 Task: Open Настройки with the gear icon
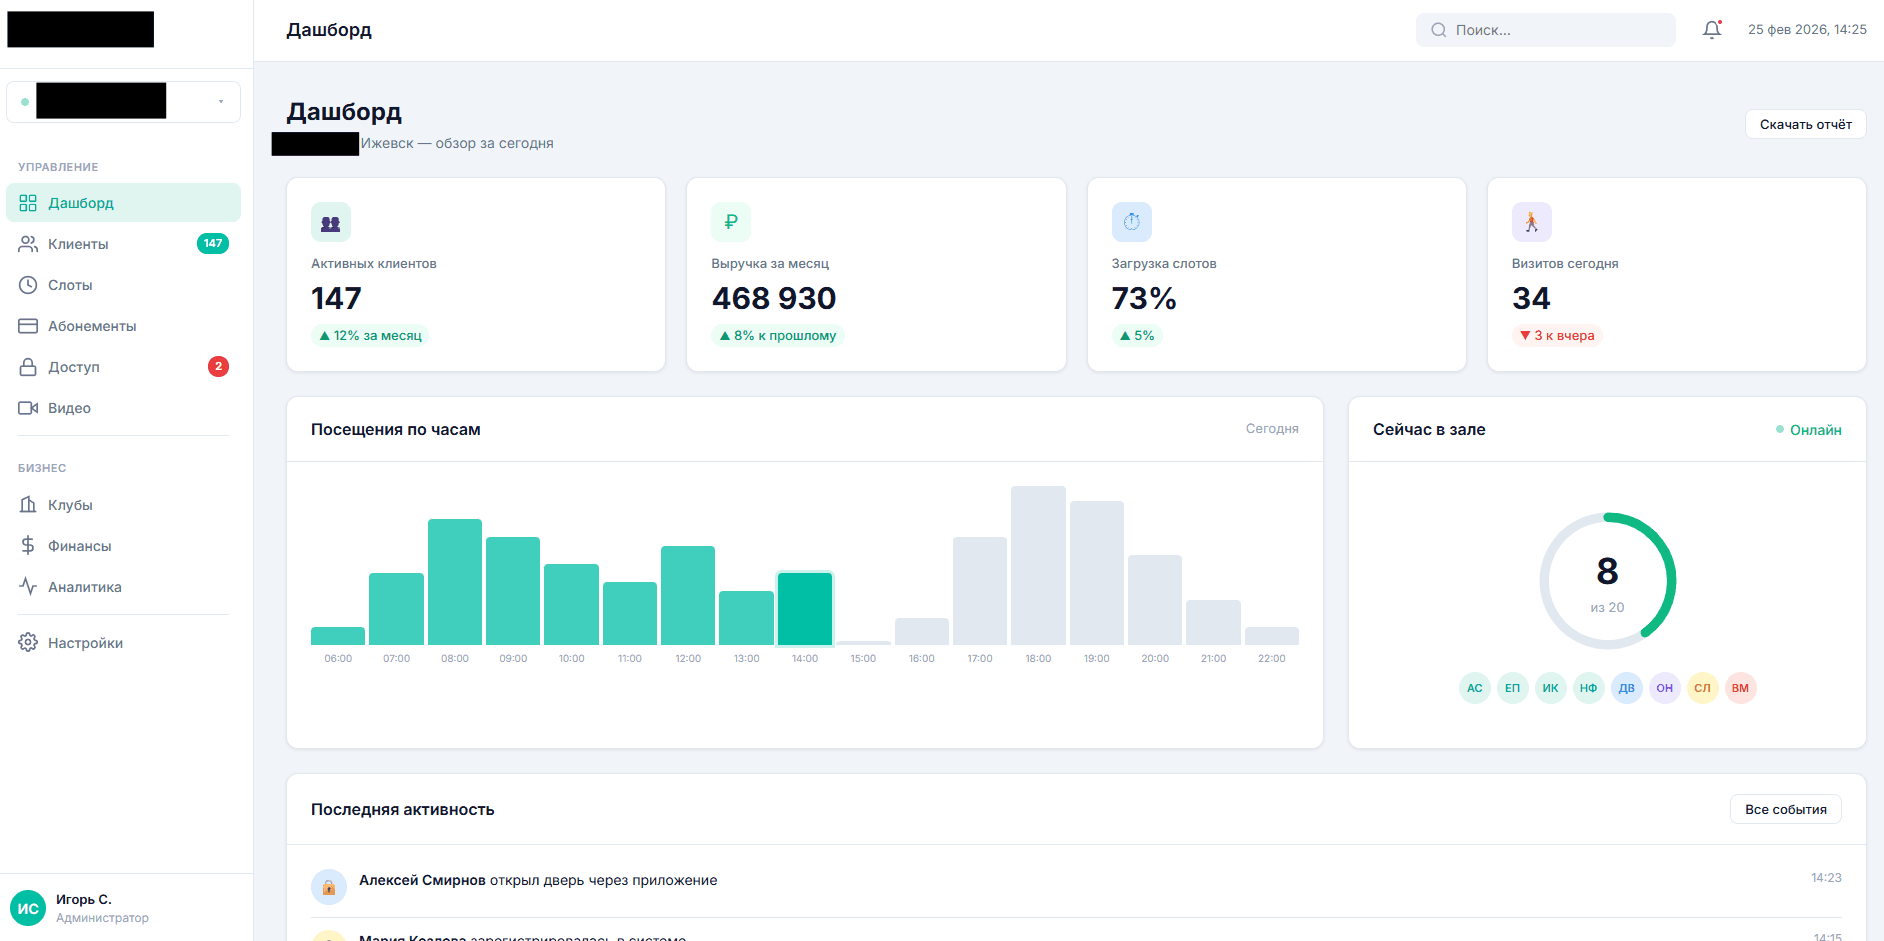click(x=29, y=642)
